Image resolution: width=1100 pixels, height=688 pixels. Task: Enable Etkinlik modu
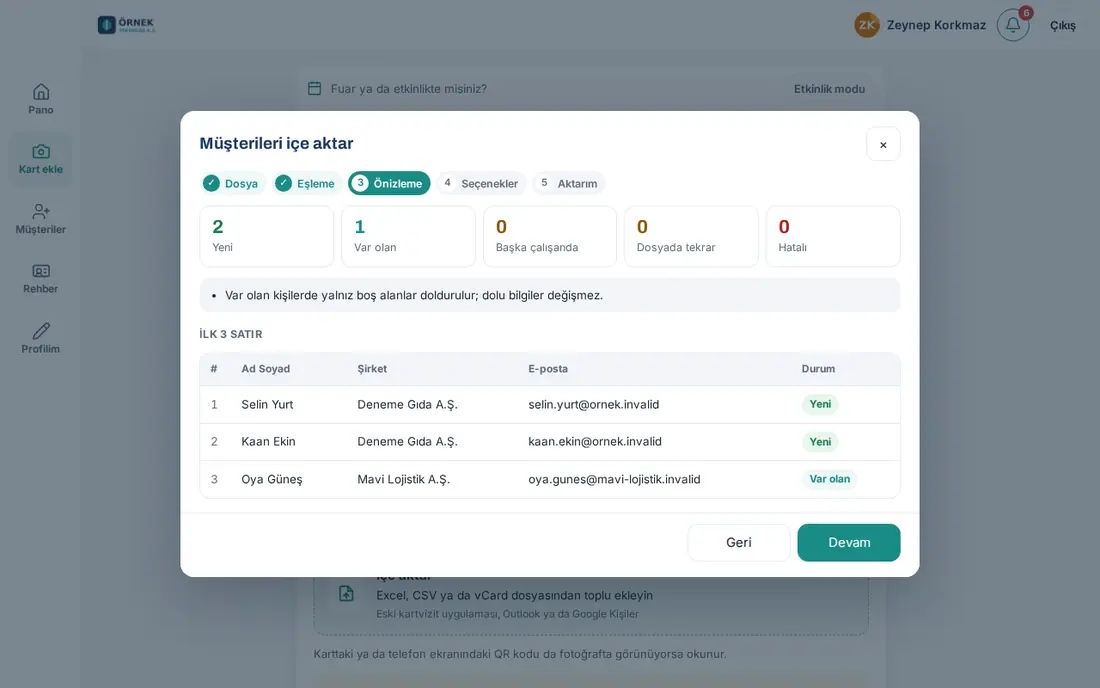click(x=829, y=89)
